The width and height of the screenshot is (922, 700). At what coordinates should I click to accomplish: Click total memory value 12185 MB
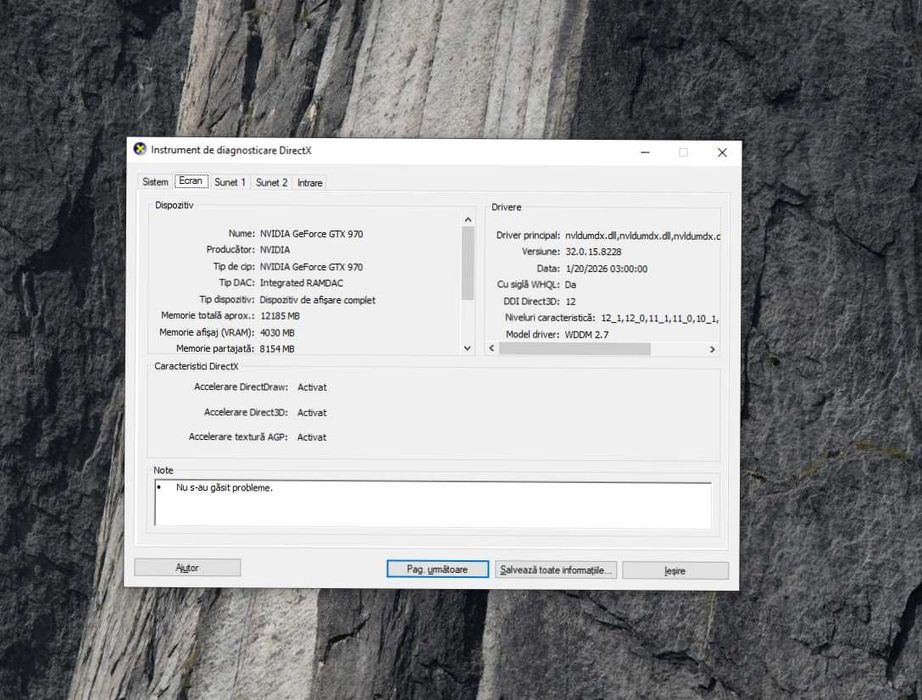pyautogui.click(x=280, y=316)
